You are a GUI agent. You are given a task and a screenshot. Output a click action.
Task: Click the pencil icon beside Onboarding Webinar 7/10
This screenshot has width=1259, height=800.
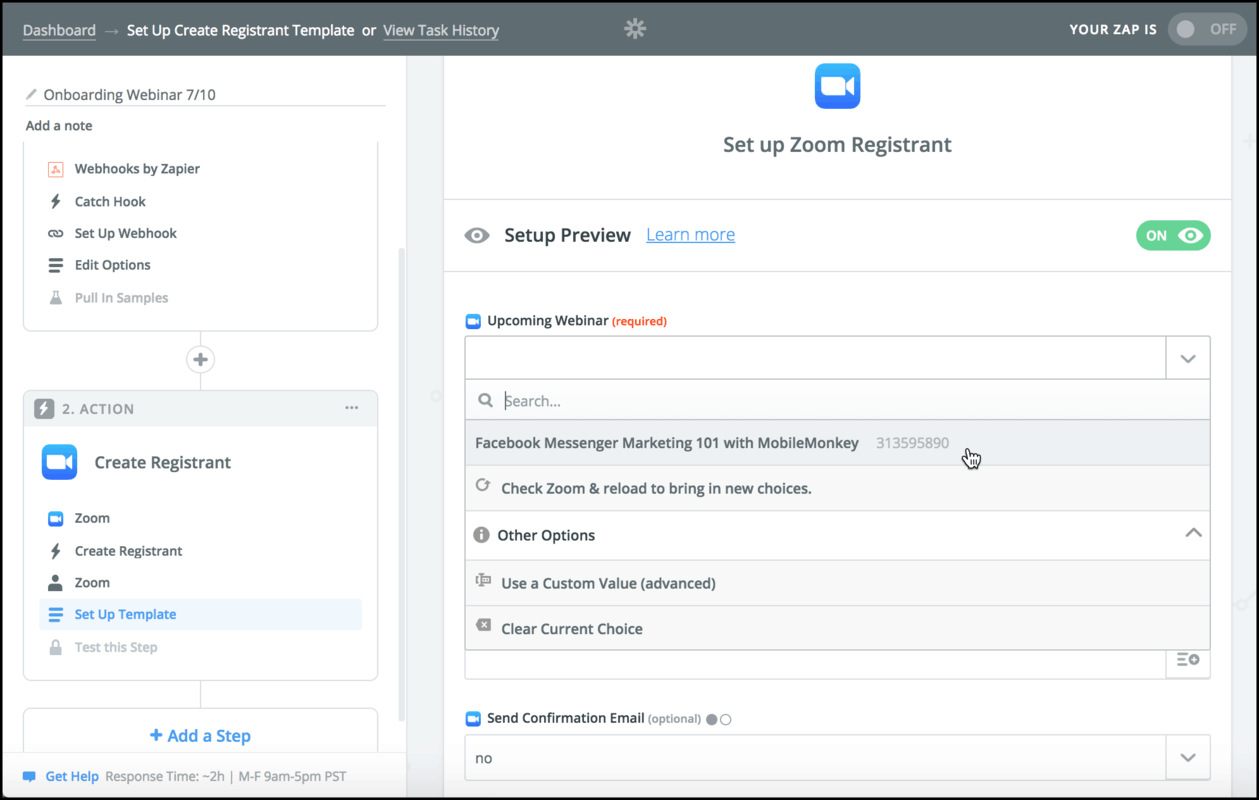click(x=32, y=95)
